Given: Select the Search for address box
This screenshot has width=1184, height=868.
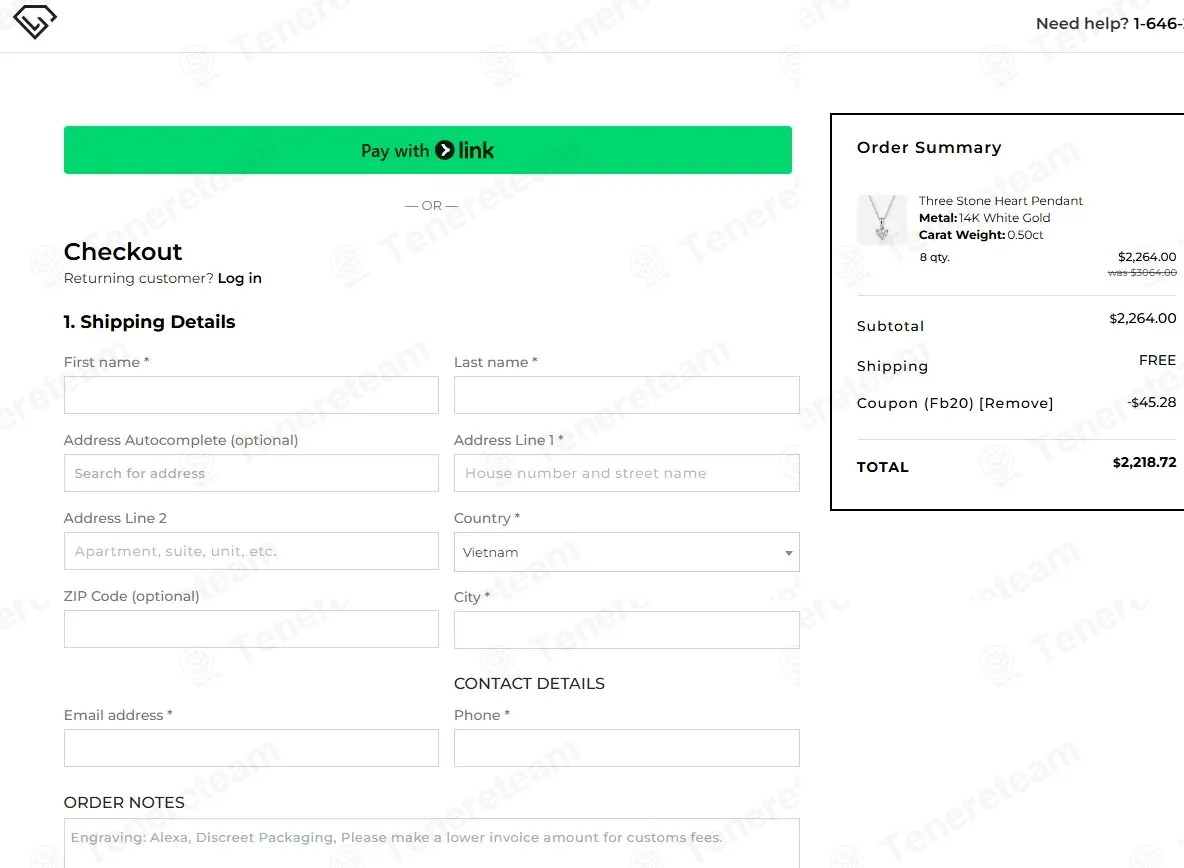Looking at the screenshot, I should pos(251,473).
